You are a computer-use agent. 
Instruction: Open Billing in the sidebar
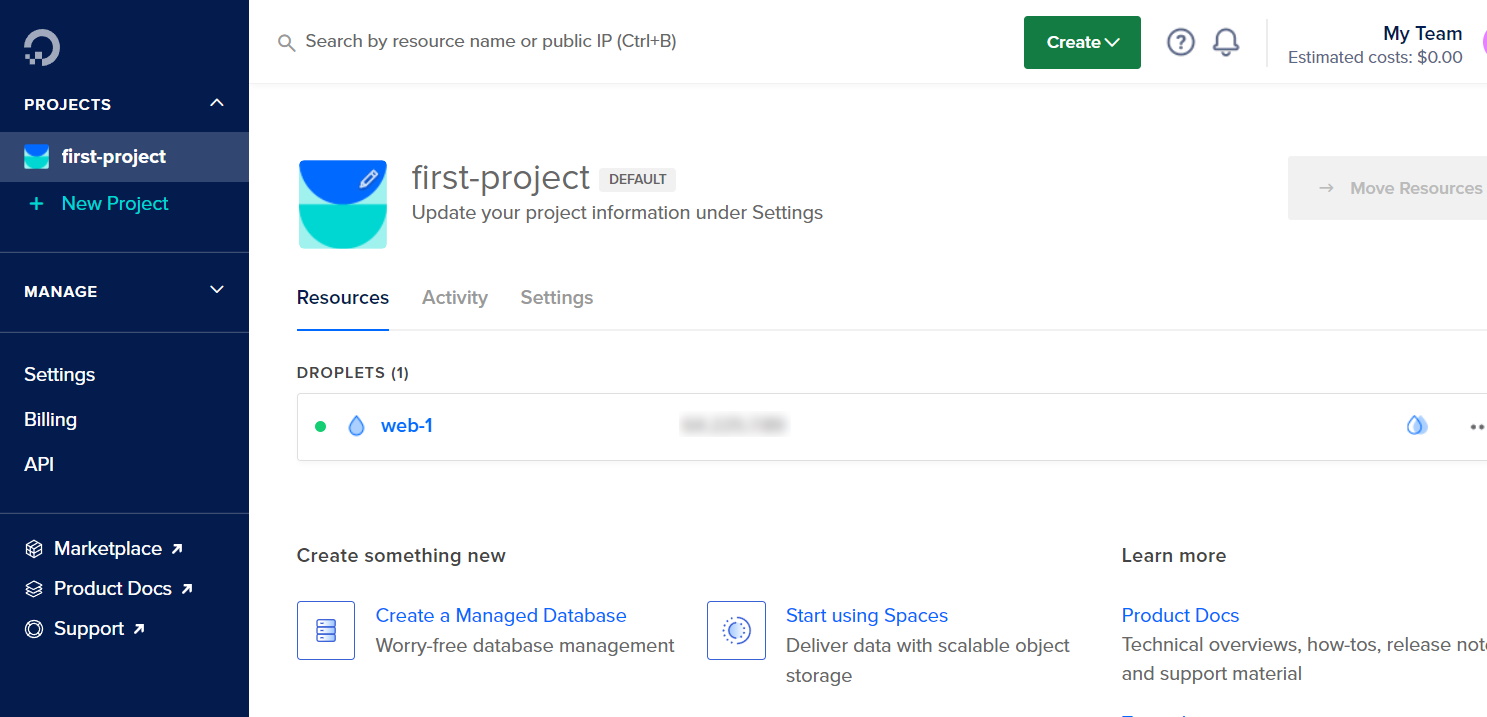pos(50,420)
